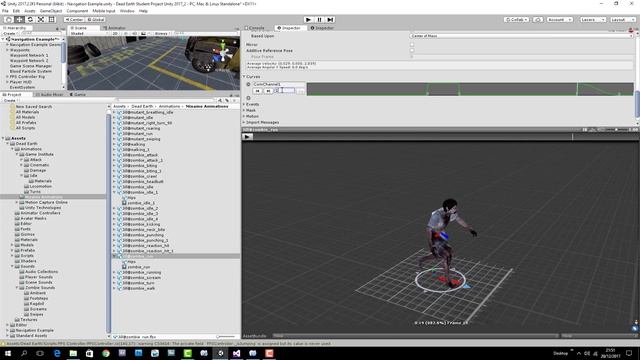Image resolution: width=640 pixels, height=360 pixels.
Task: Remove curve with the minus icon beside ComChannel1
Action: pos(248,84)
